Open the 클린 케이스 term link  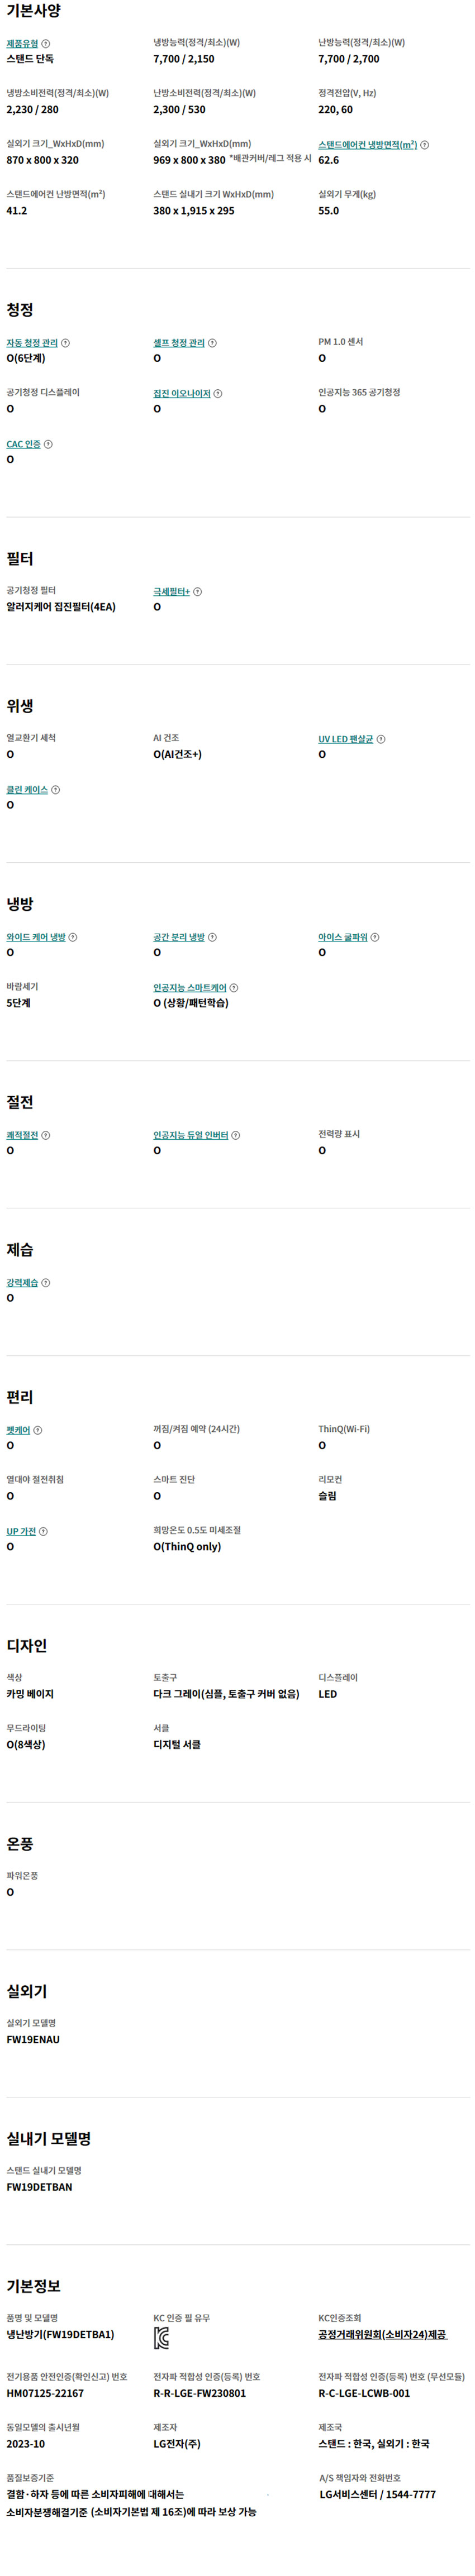(27, 790)
